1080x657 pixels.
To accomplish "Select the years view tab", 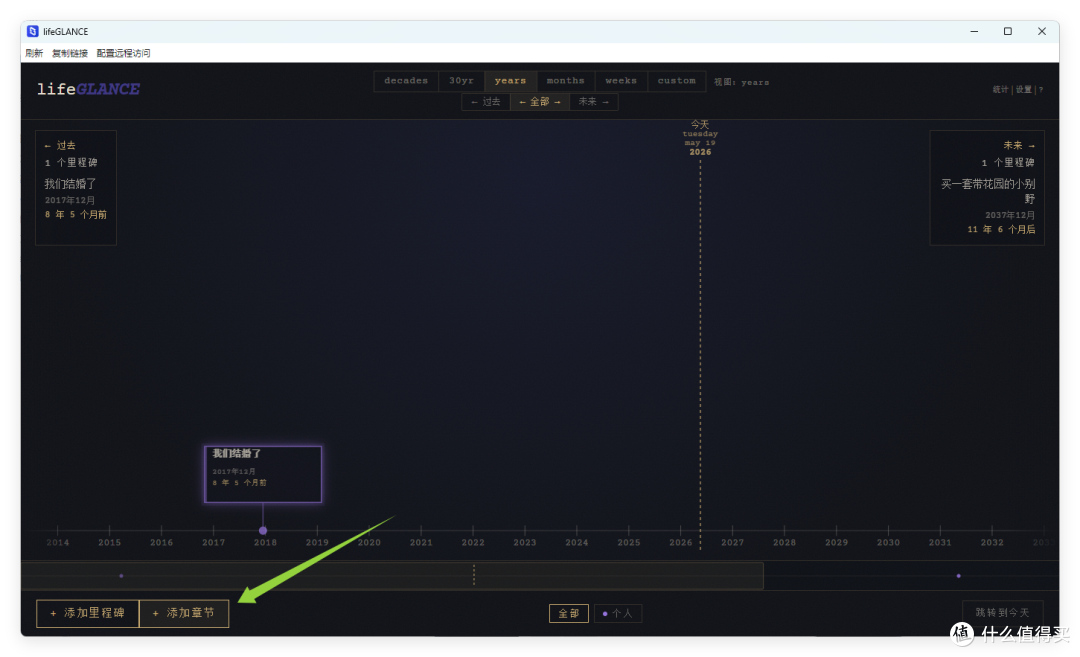I will pyautogui.click(x=510, y=81).
